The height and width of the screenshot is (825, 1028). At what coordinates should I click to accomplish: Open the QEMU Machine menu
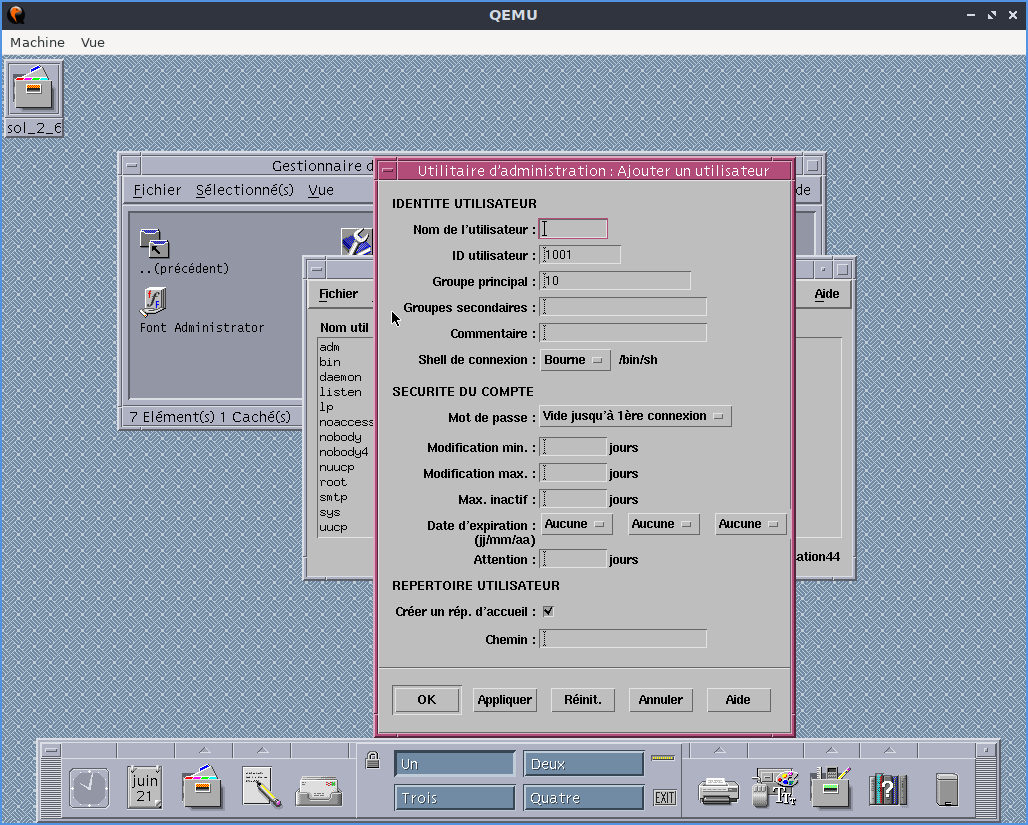[37, 42]
